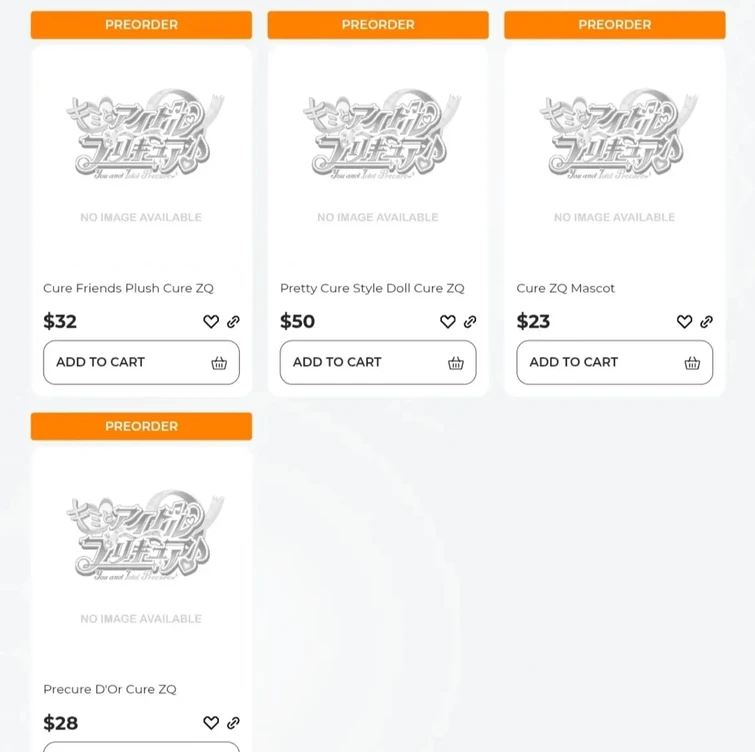The height and width of the screenshot is (752, 755).
Task: Wishlist the Precure D'Or Cure ZQ
Action: pyautogui.click(x=211, y=723)
